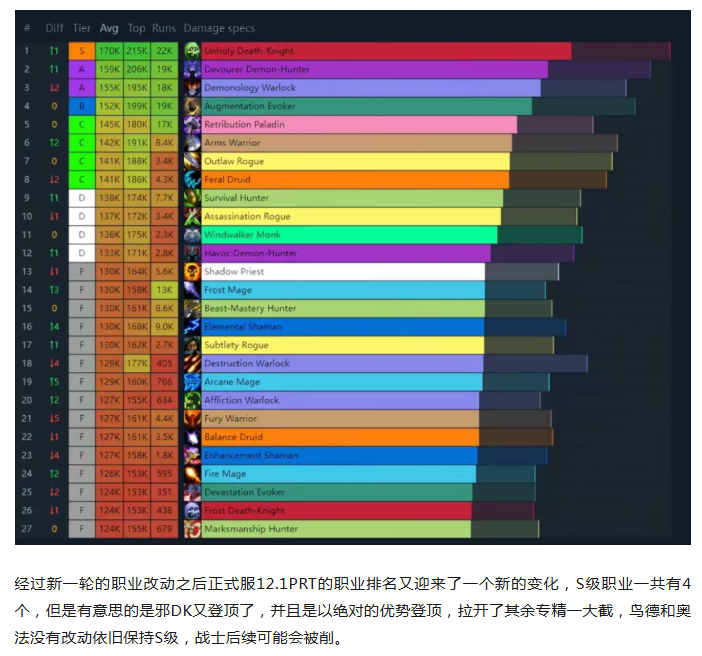Image resolution: width=702 pixels, height=656 pixels.
Task: Click the up 4 diff for Elemental Shaman
Action: click(54, 326)
